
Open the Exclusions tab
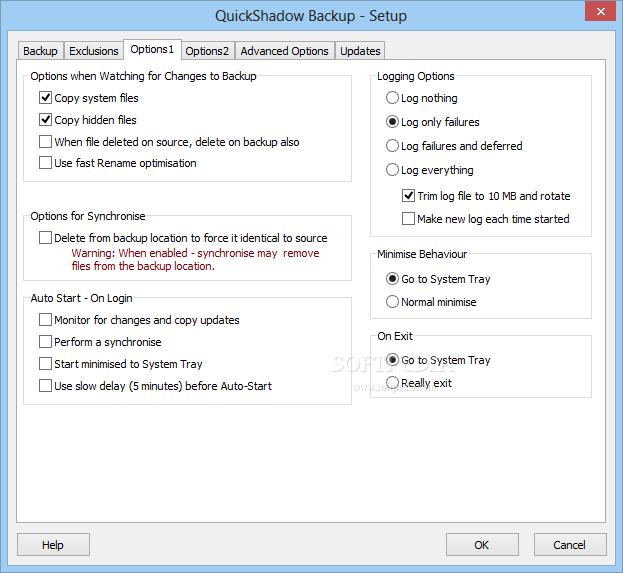[94, 51]
